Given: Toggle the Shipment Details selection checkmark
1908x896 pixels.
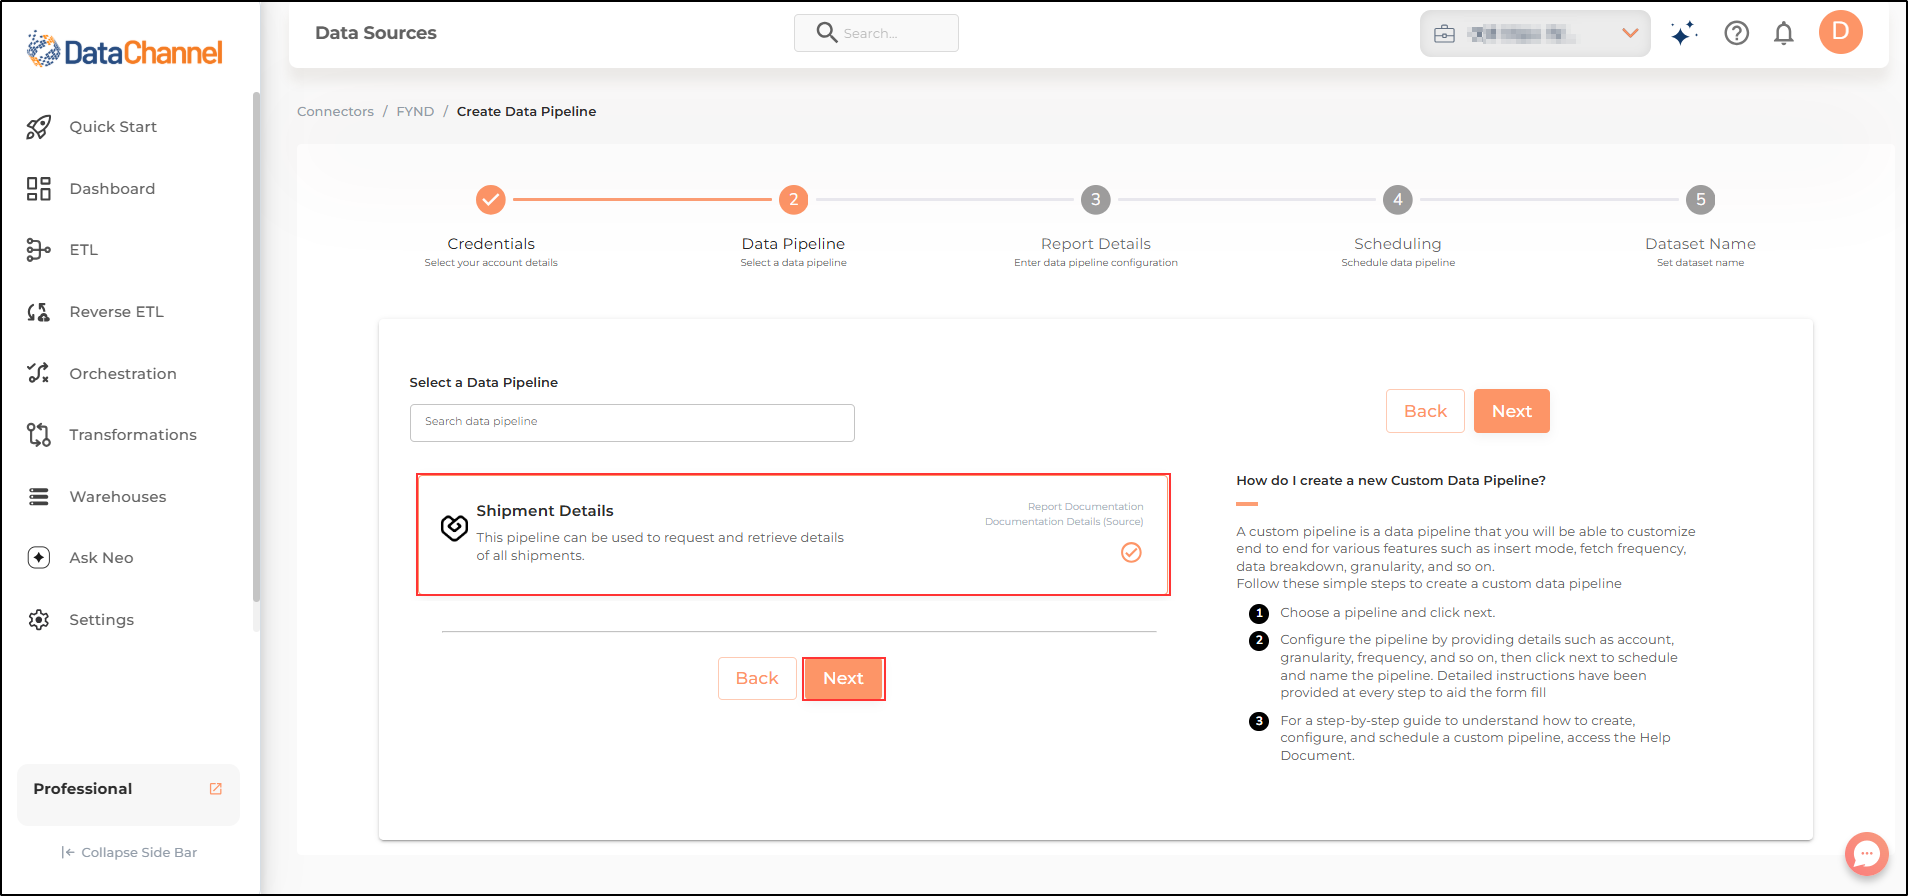Looking at the screenshot, I should click(1131, 552).
